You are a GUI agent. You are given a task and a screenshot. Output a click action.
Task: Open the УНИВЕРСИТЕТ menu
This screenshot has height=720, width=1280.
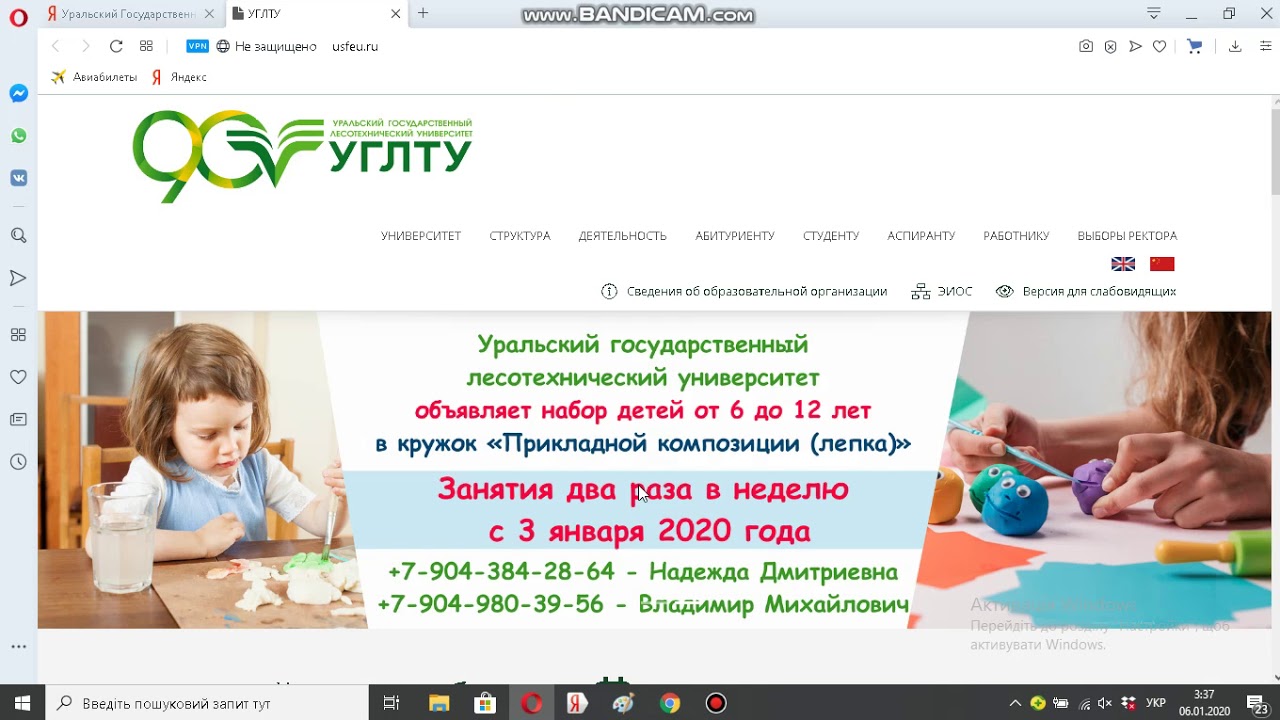tap(421, 236)
